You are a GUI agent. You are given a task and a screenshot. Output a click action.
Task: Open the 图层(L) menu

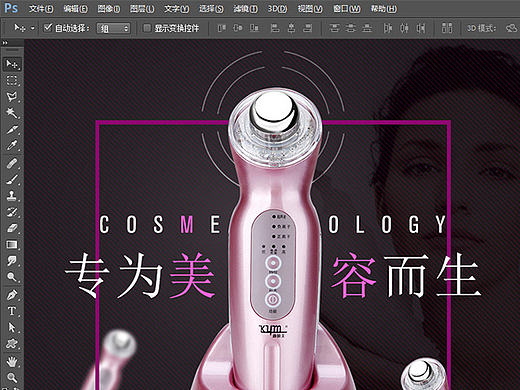[x=142, y=8]
